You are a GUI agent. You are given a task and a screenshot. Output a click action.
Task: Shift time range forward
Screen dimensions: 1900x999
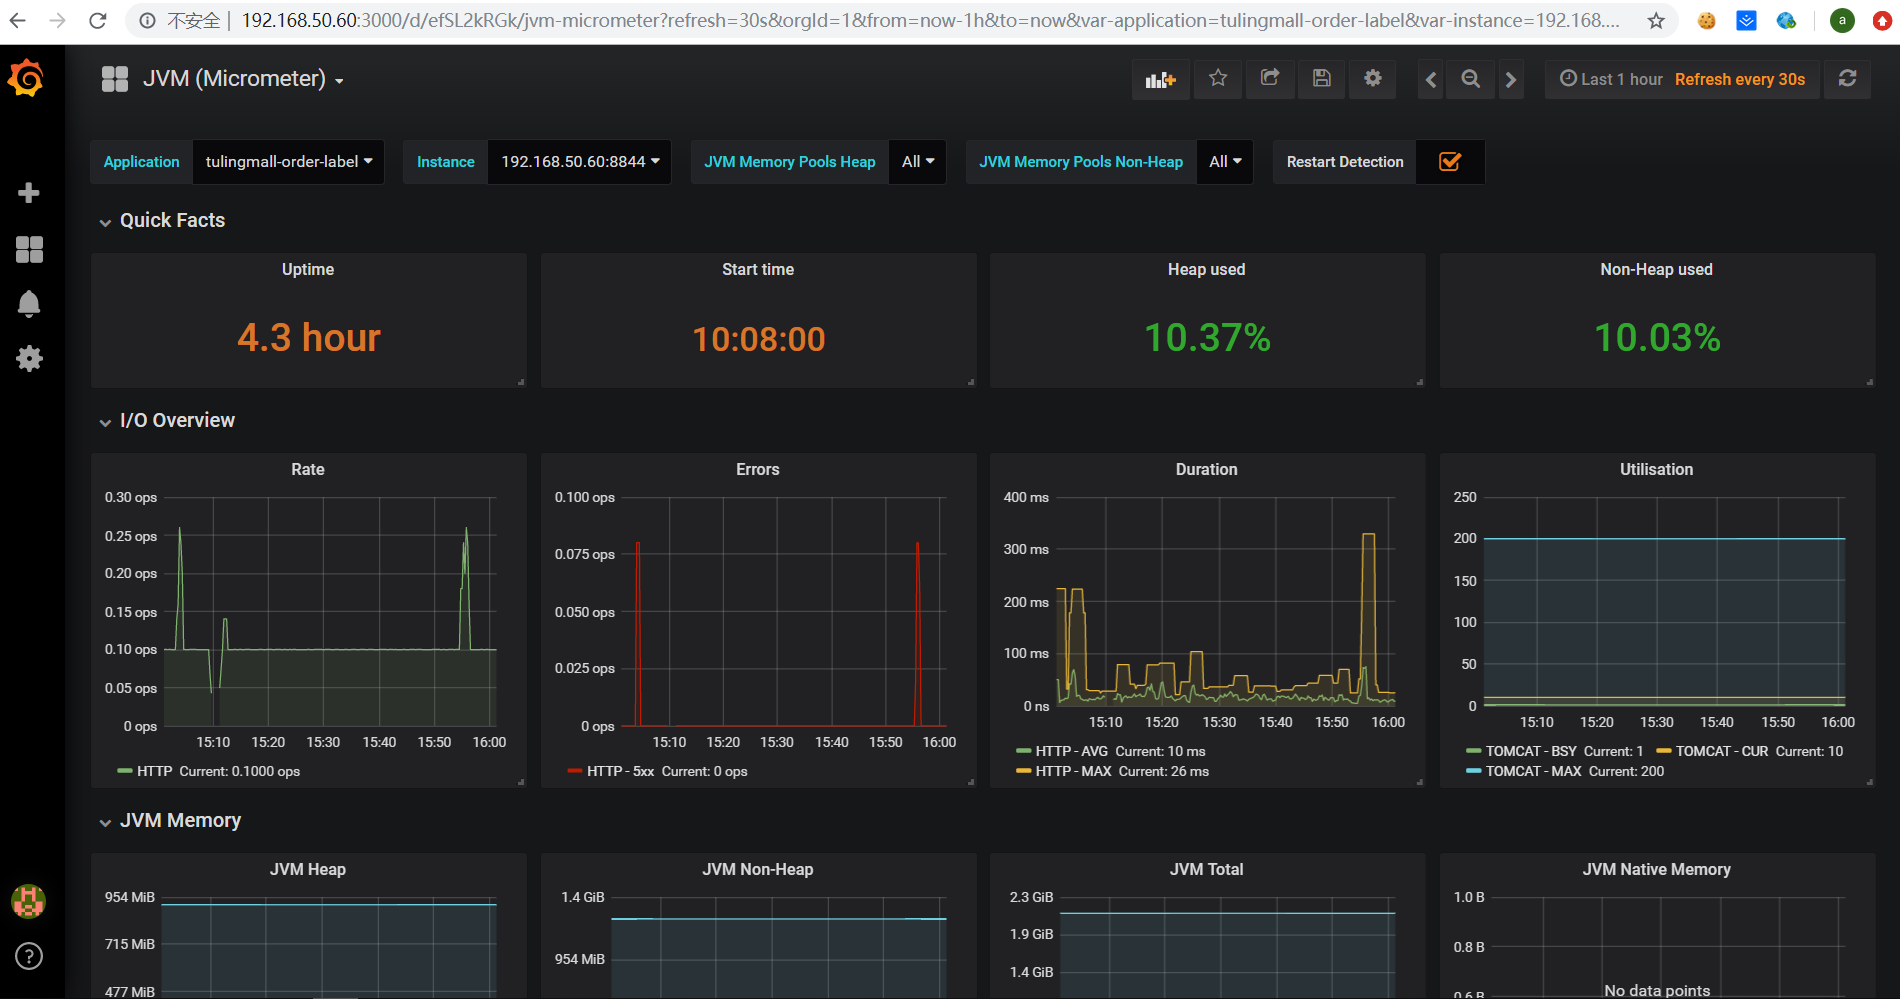pyautogui.click(x=1511, y=79)
